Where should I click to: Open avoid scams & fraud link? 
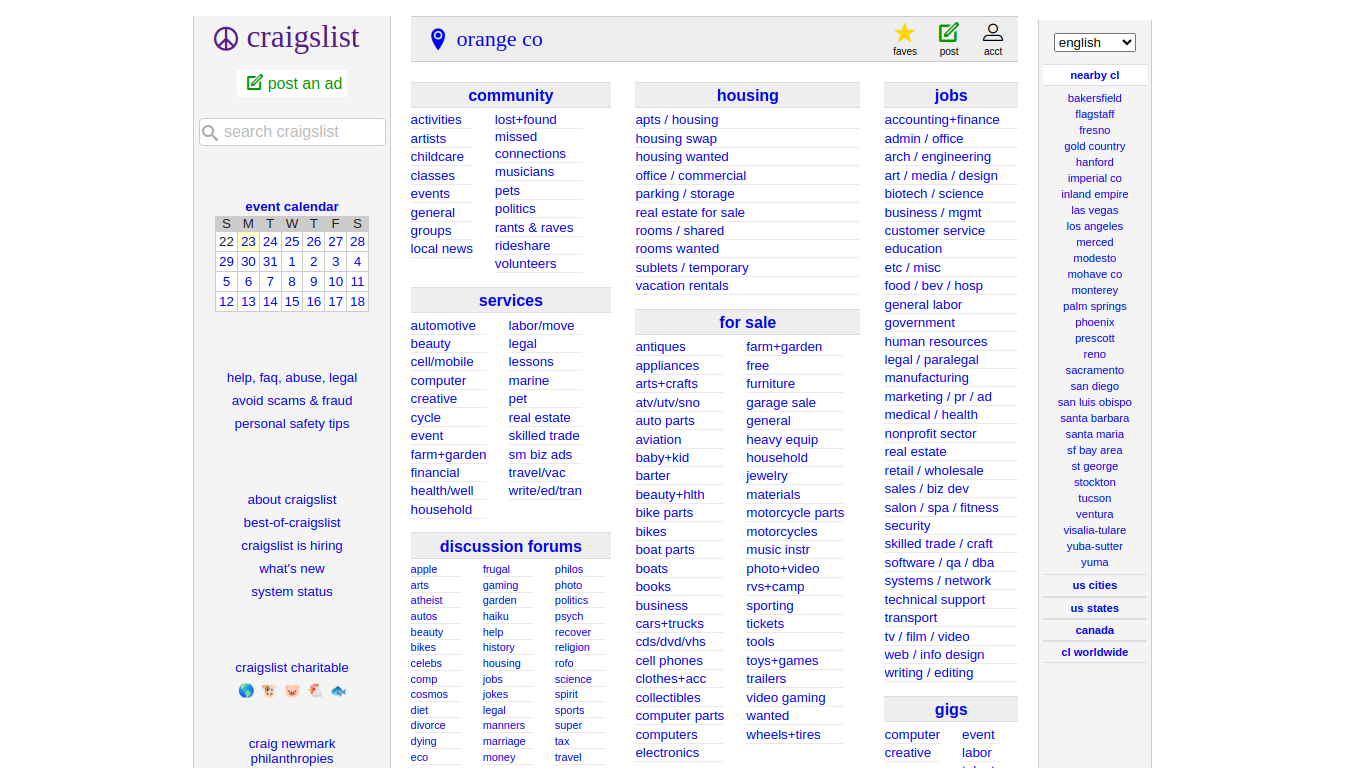[x=292, y=401]
